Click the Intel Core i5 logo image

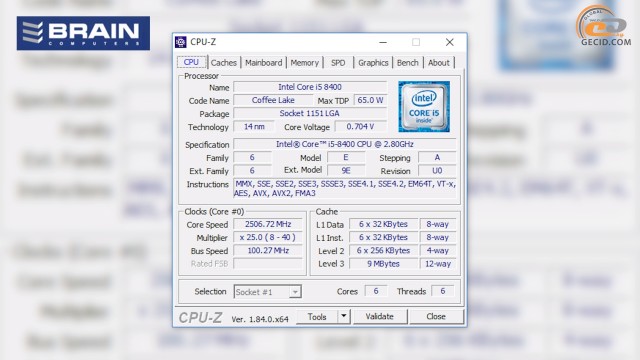[x=424, y=106]
